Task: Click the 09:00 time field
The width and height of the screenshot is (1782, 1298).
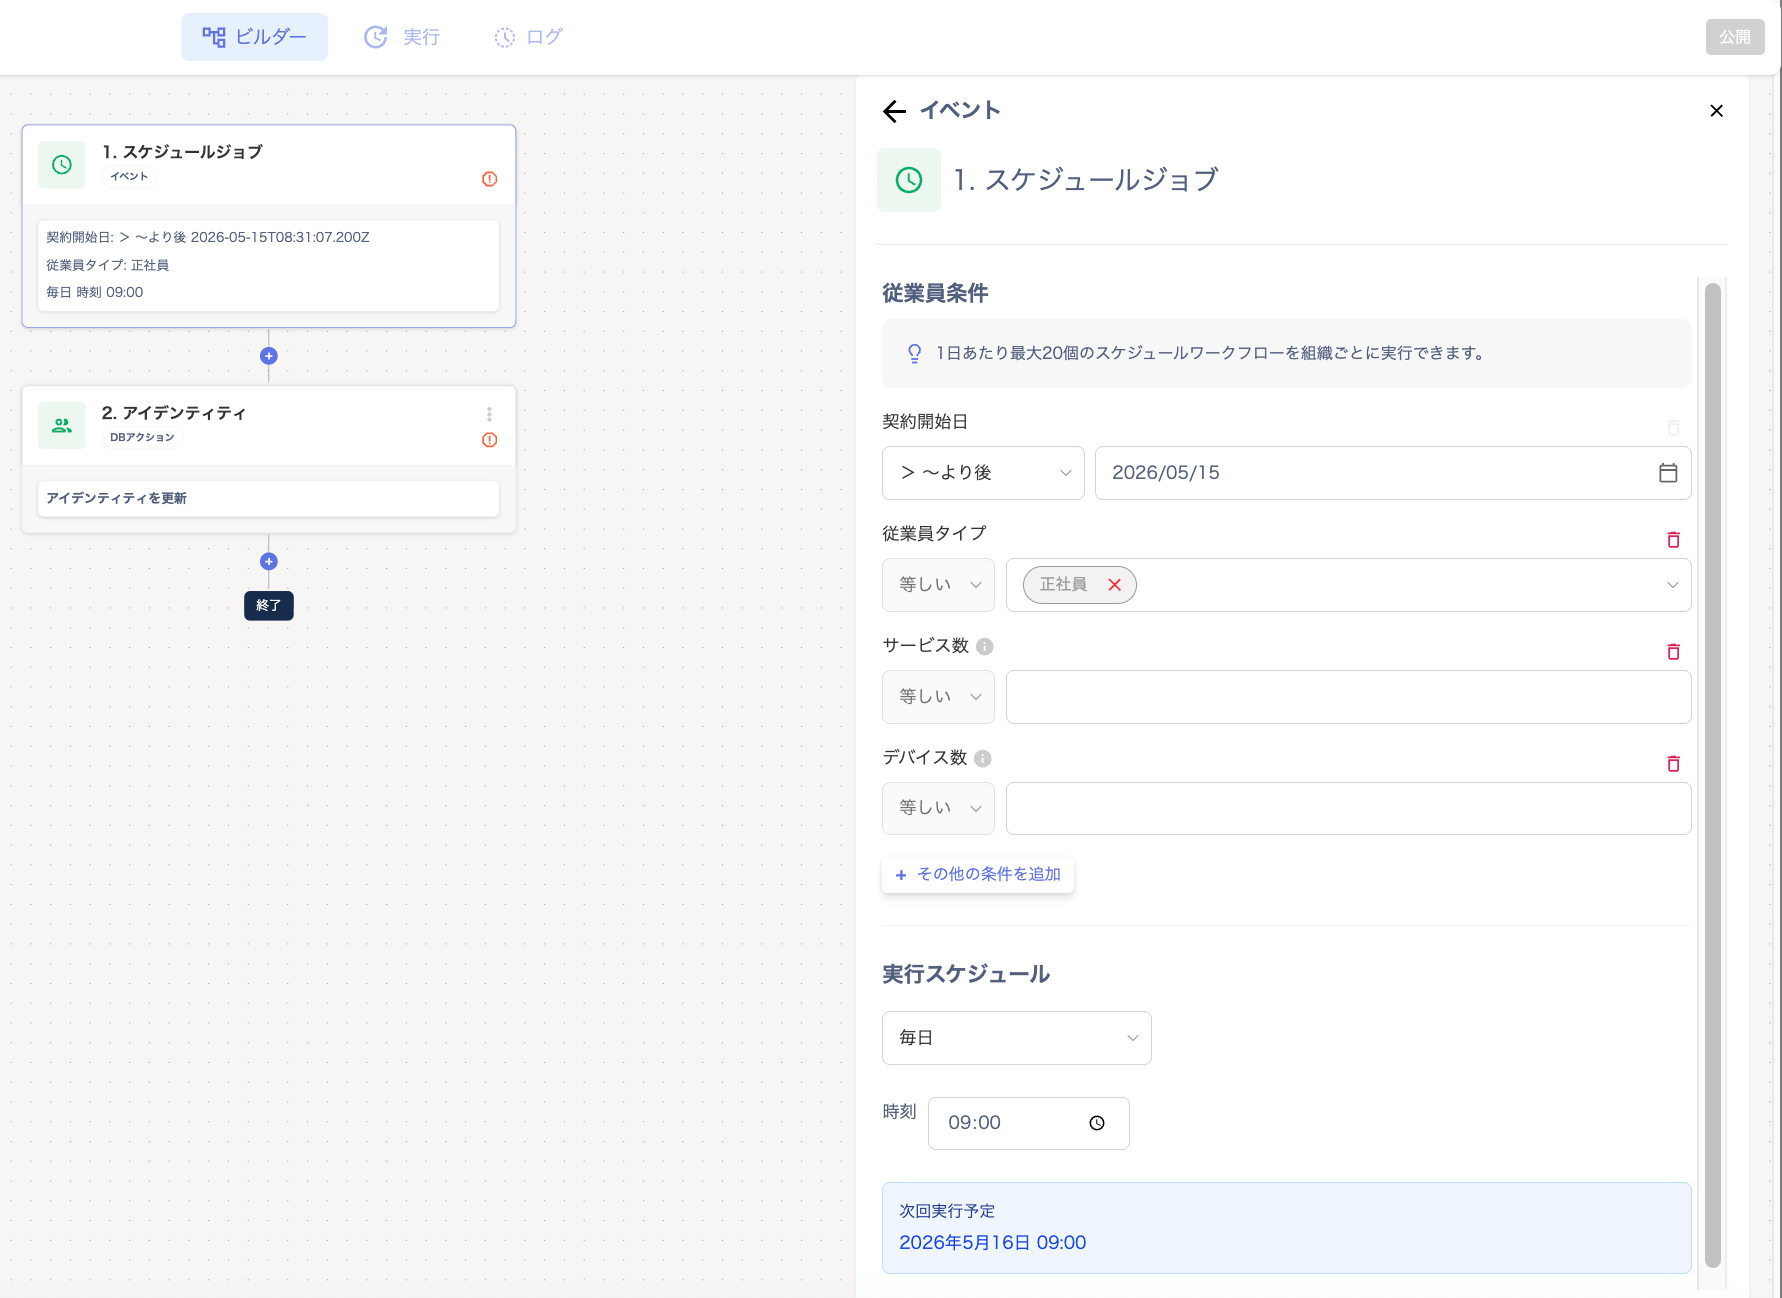Action: pos(1028,1123)
